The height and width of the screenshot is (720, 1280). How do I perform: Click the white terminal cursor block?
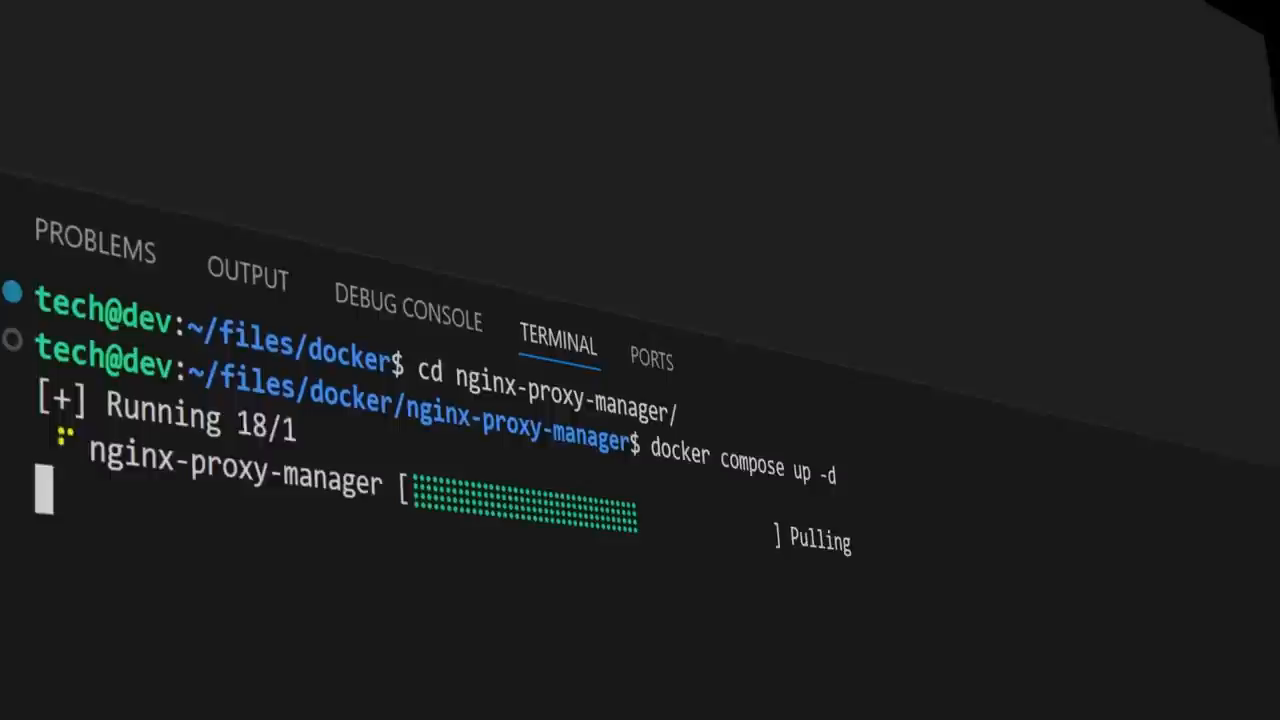pyautogui.click(x=44, y=489)
